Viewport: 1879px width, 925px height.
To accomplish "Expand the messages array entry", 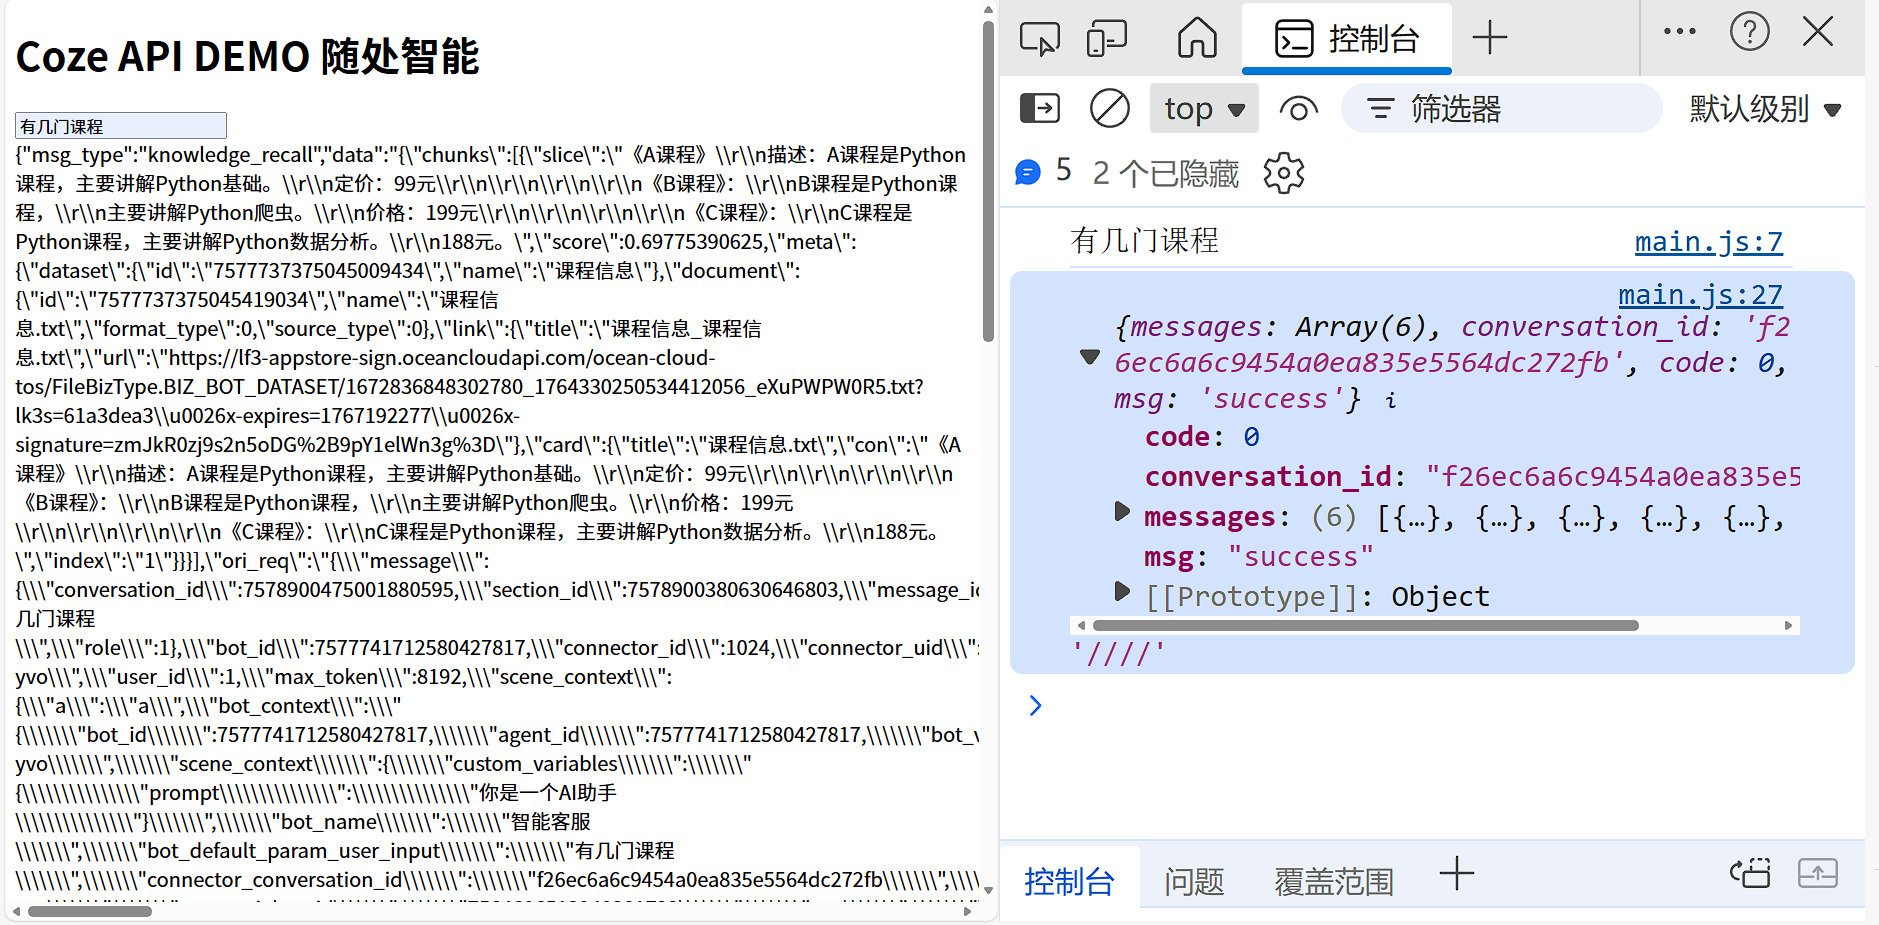I will 1122,512.
